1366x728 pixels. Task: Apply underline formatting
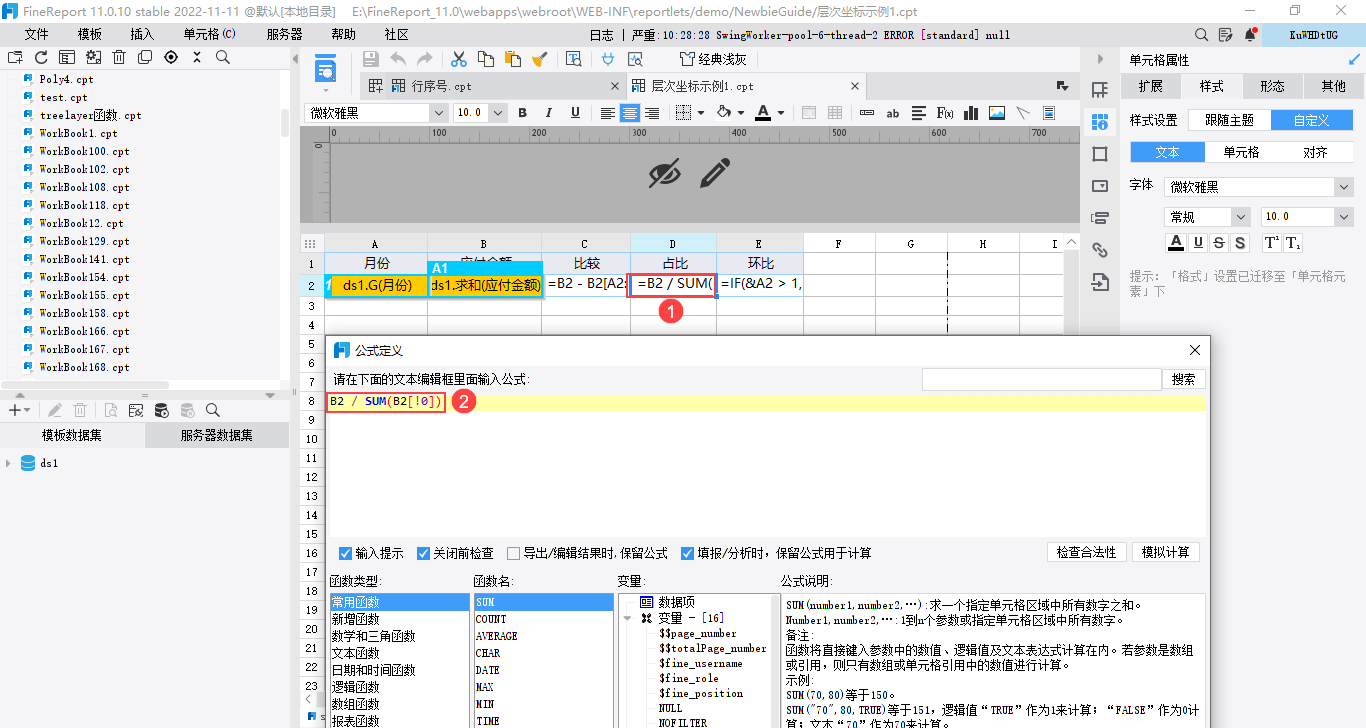(x=575, y=113)
